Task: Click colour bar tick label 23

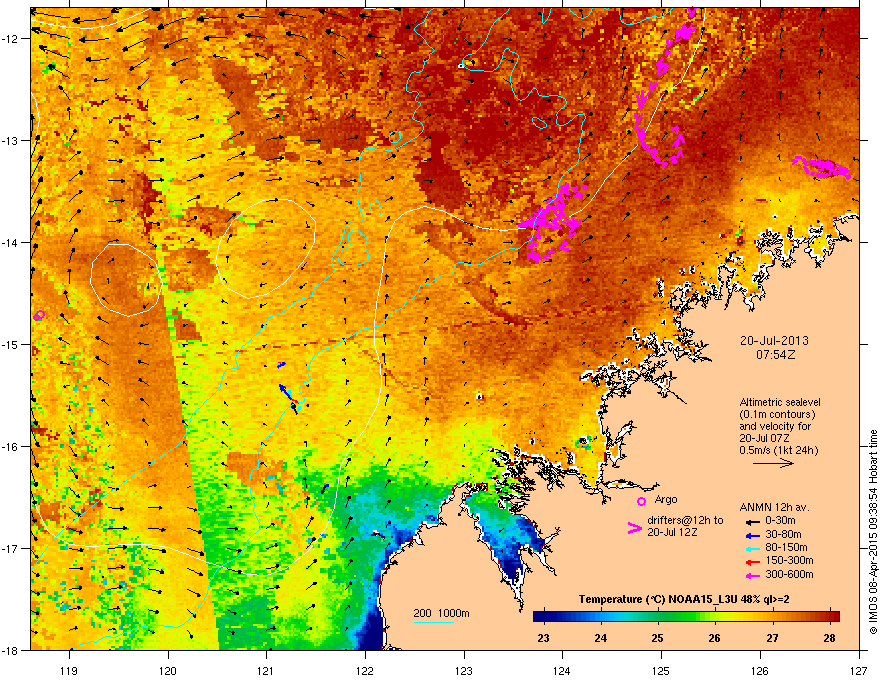Action: pyautogui.click(x=543, y=638)
